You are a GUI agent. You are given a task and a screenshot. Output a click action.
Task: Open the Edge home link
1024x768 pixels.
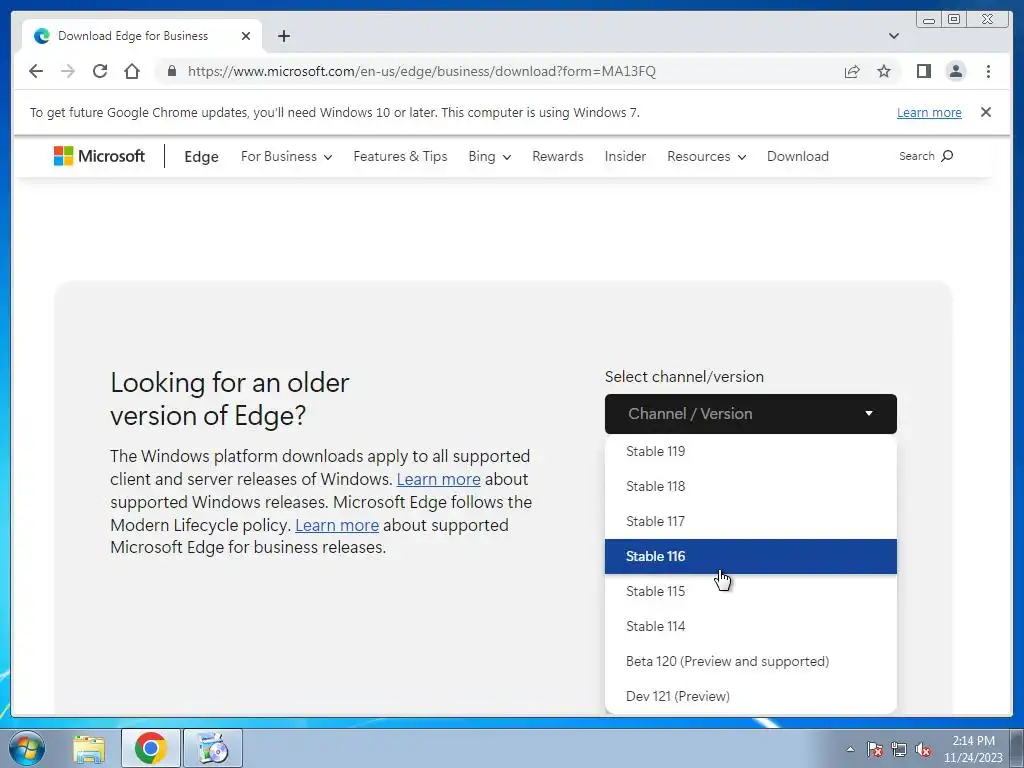pos(201,157)
